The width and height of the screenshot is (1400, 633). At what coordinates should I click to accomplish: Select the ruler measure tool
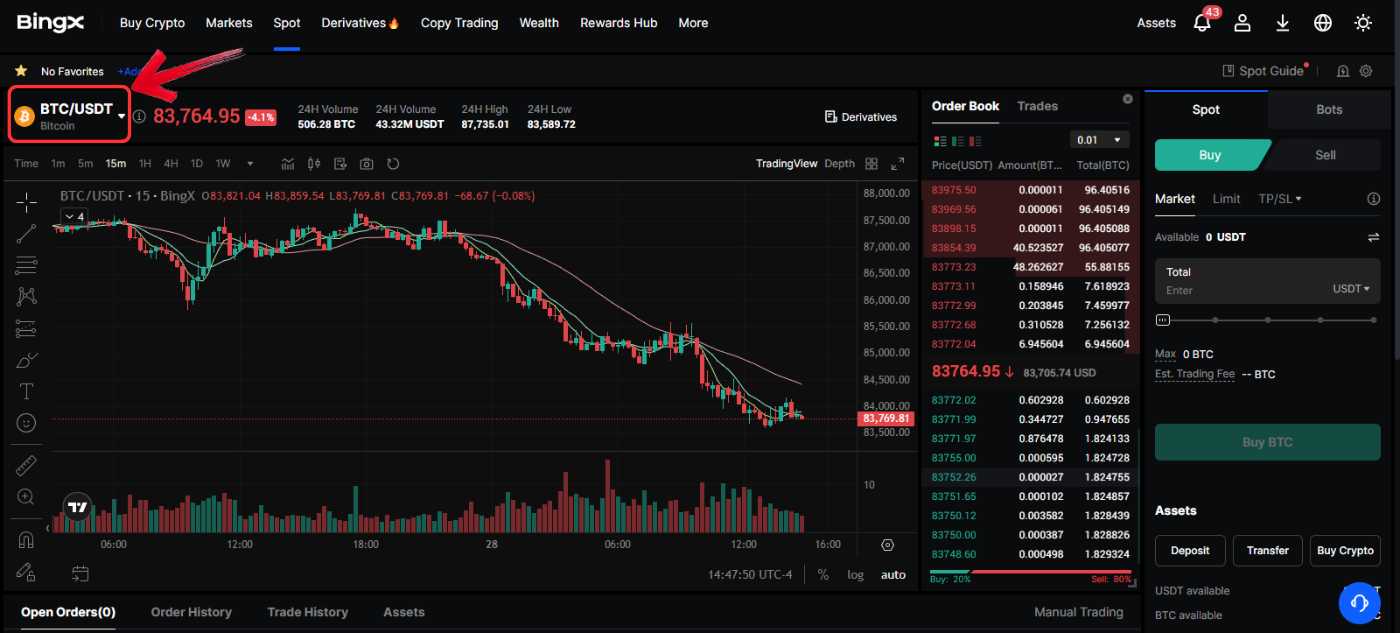(26, 465)
